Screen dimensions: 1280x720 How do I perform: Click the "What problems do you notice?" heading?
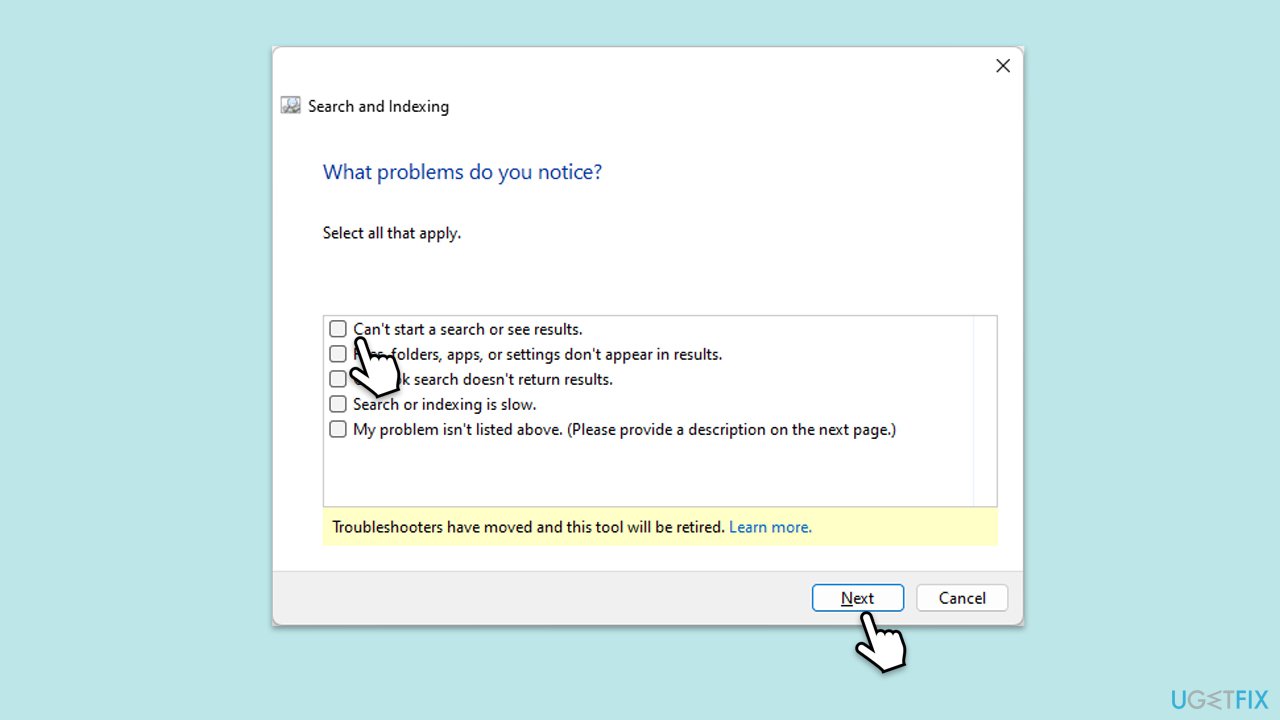pos(462,172)
